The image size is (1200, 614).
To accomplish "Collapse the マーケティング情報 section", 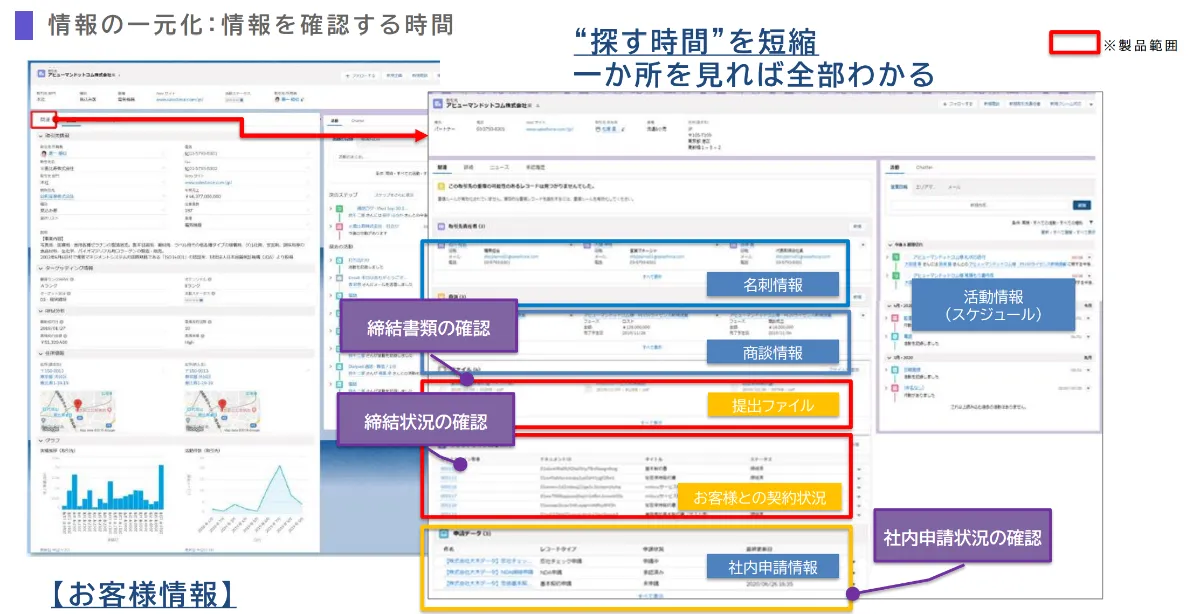I will pos(40,268).
